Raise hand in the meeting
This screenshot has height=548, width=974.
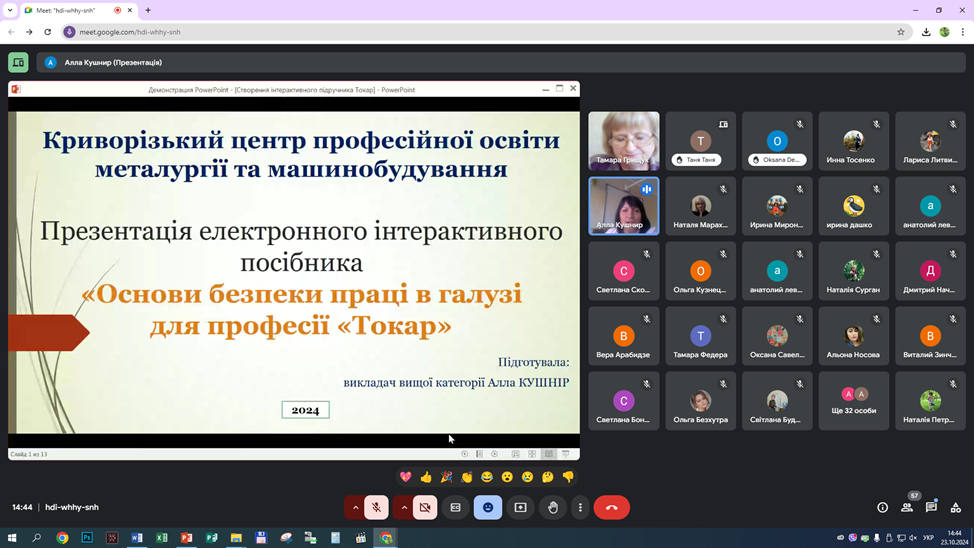coord(553,508)
